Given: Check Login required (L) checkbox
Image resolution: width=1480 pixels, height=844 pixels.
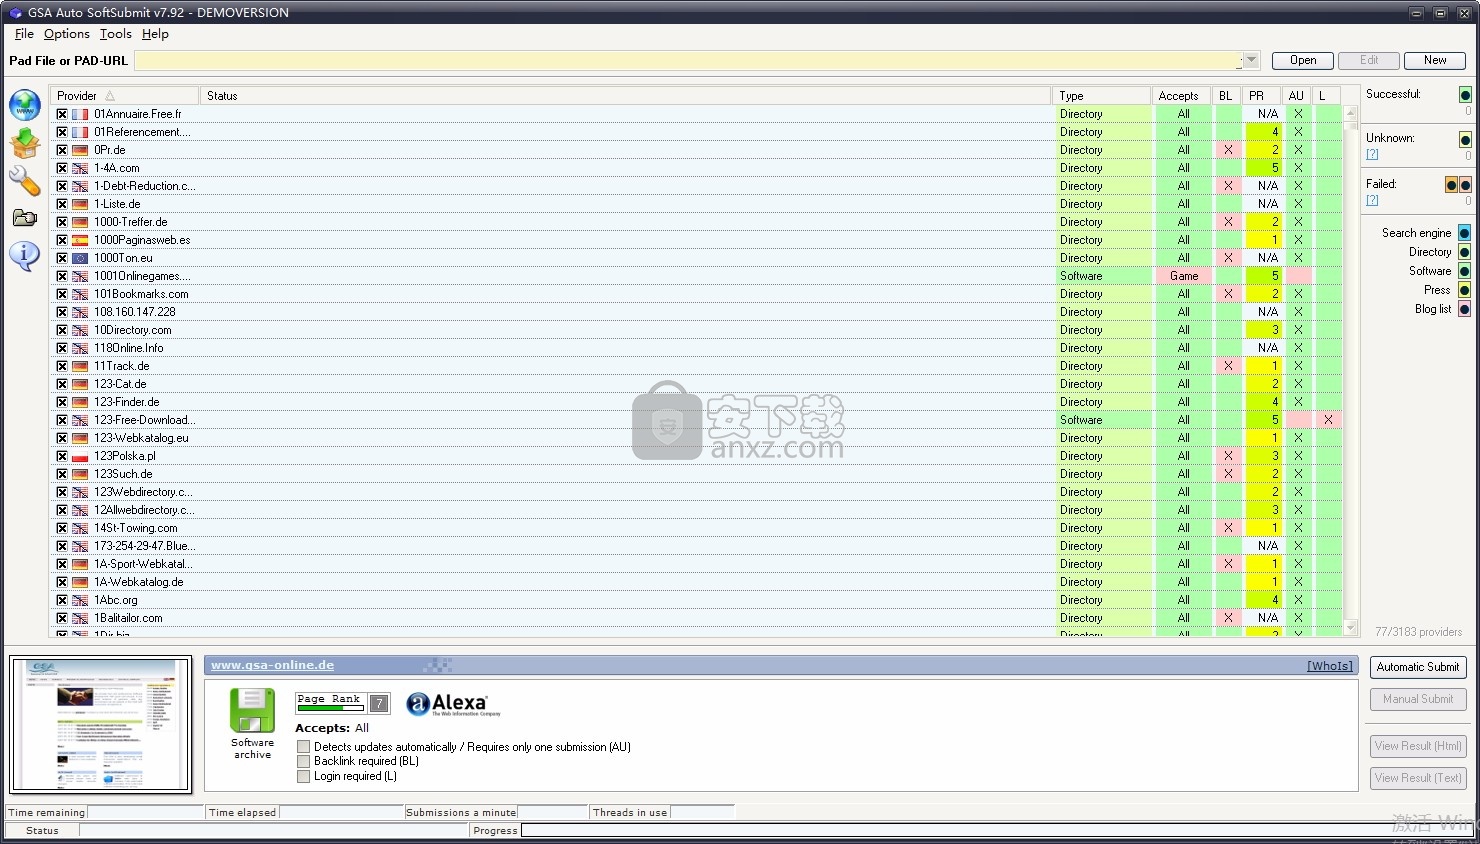Looking at the screenshot, I should click(x=303, y=776).
